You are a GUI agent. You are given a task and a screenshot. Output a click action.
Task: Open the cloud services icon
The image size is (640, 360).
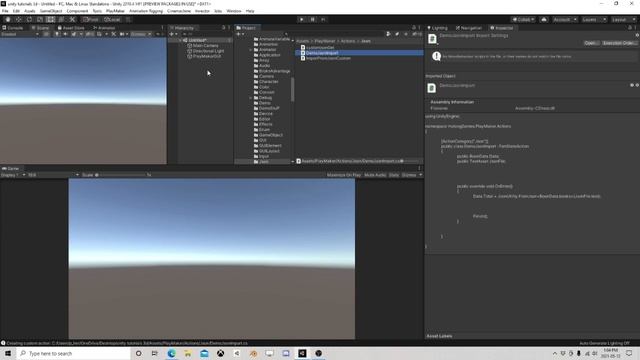[x=544, y=19]
